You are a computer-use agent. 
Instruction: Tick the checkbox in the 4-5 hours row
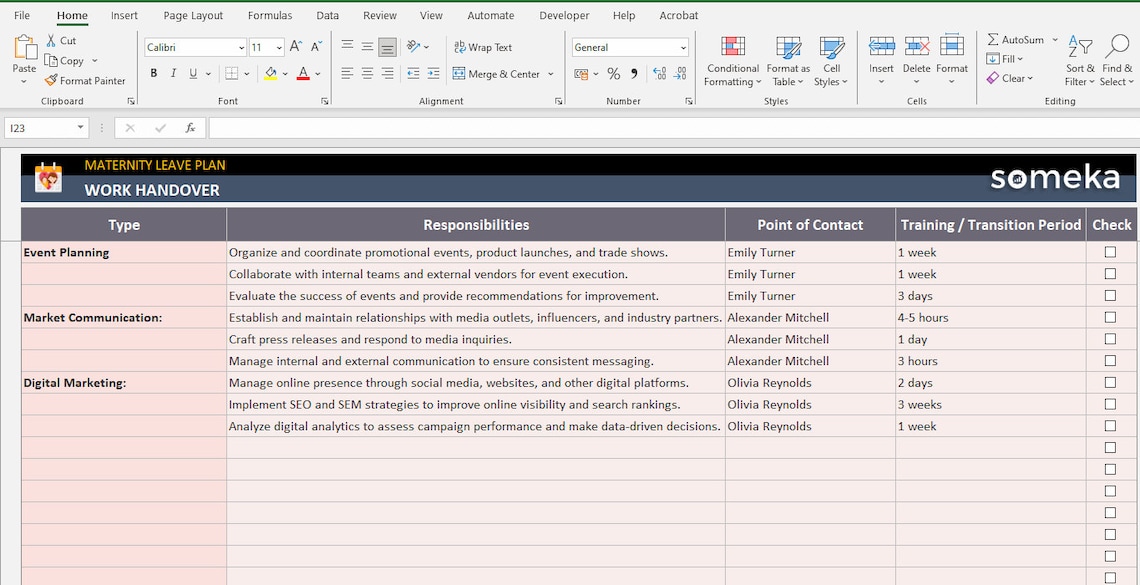(1110, 317)
